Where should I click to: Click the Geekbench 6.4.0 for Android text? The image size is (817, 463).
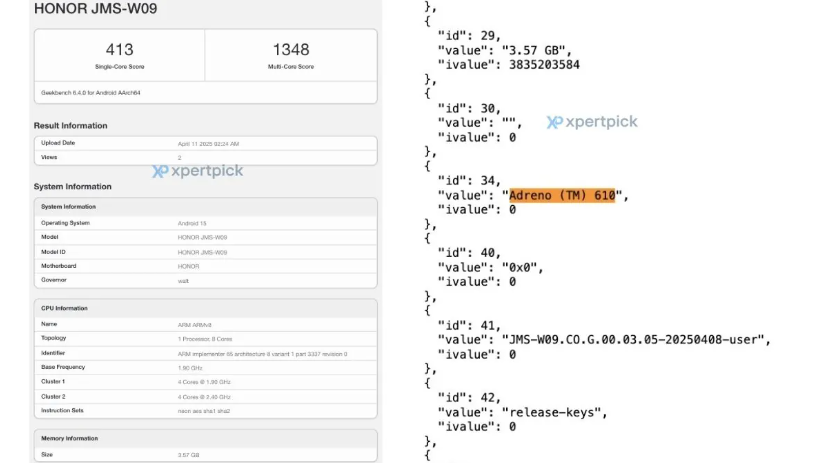(88, 91)
